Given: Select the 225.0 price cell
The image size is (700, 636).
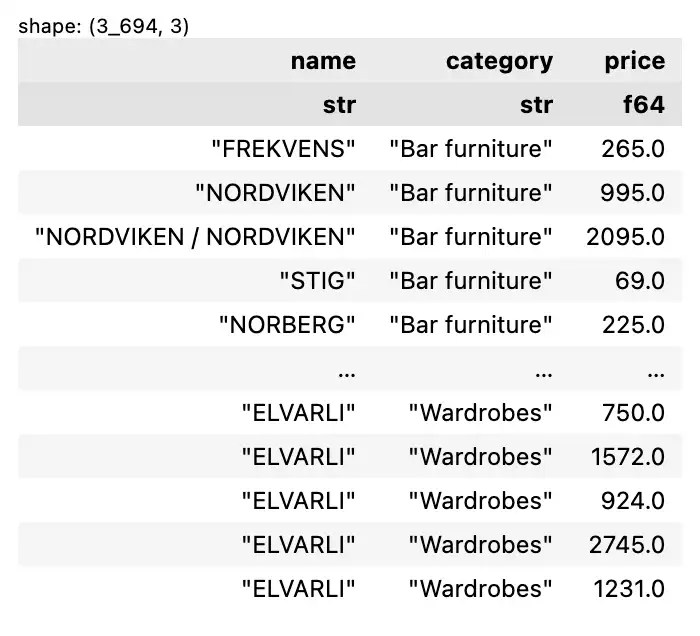Looking at the screenshot, I should click(x=633, y=325).
